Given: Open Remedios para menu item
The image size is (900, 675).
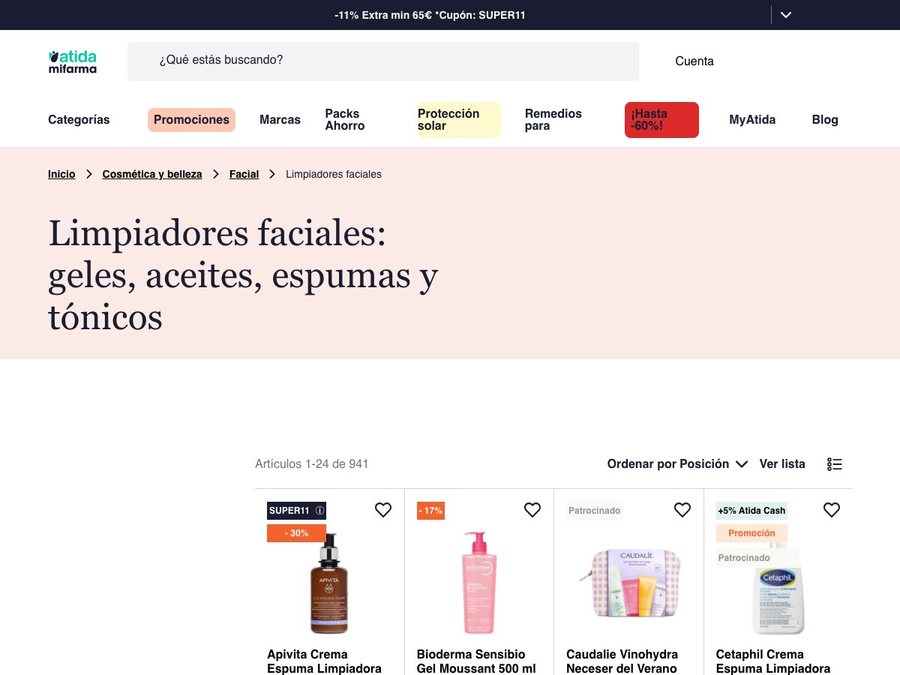Looking at the screenshot, I should (x=553, y=119).
